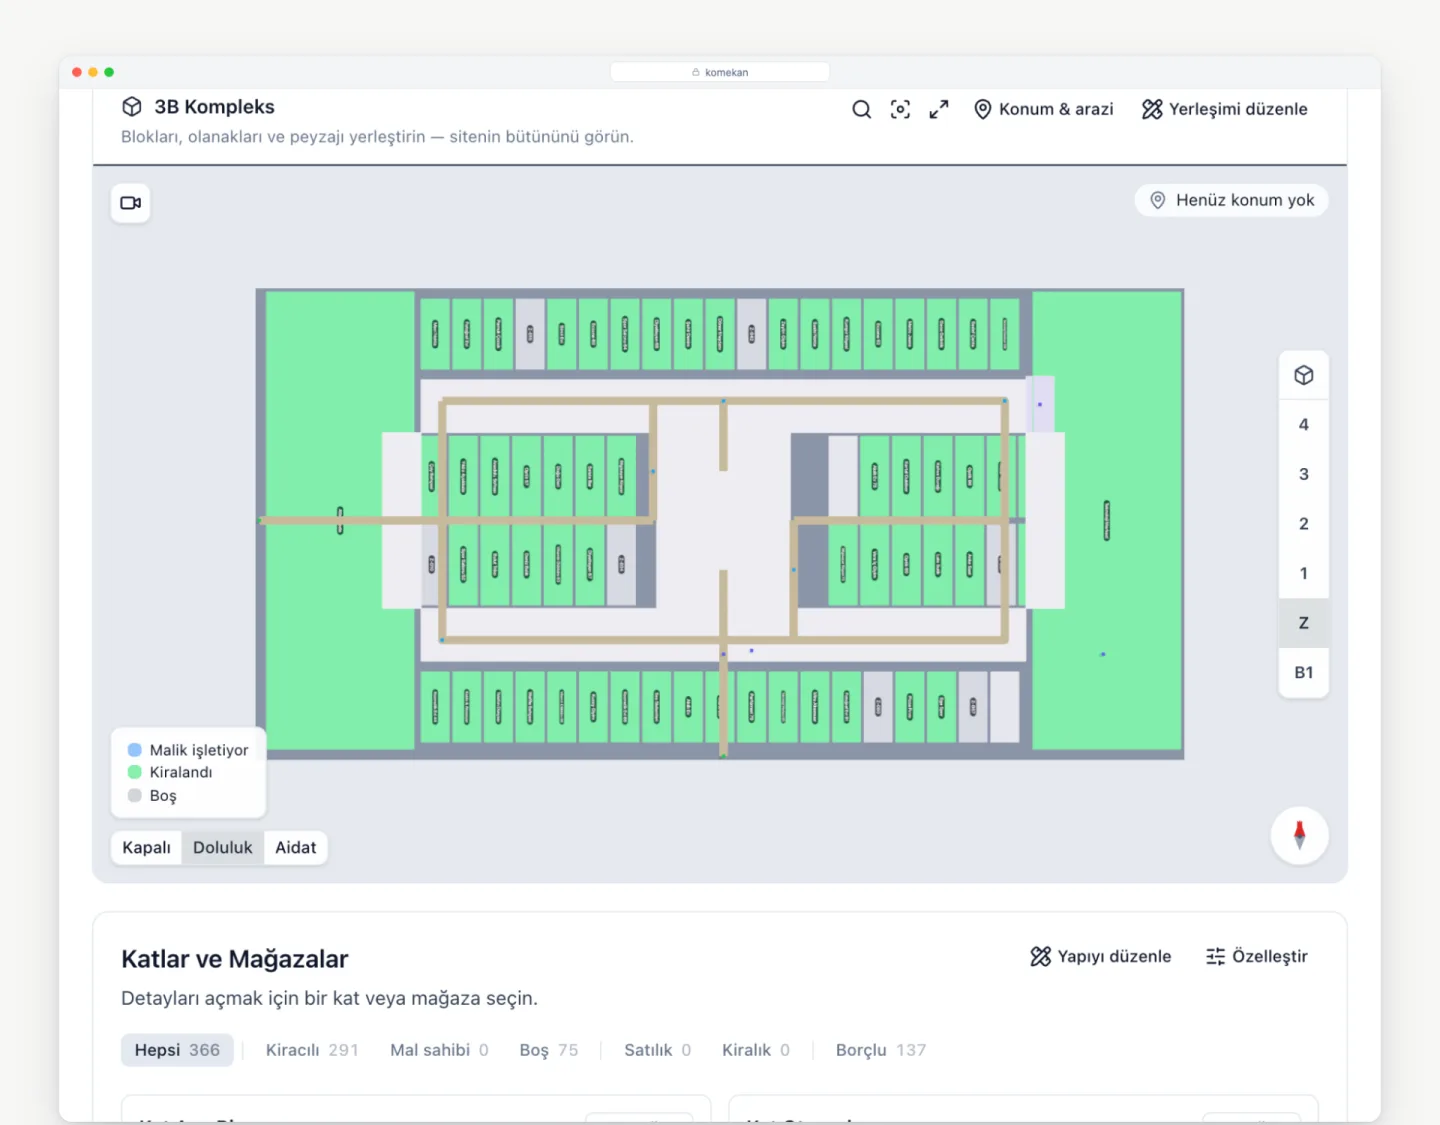Select basement floor B1
Image resolution: width=1440 pixels, height=1125 pixels.
(x=1303, y=672)
